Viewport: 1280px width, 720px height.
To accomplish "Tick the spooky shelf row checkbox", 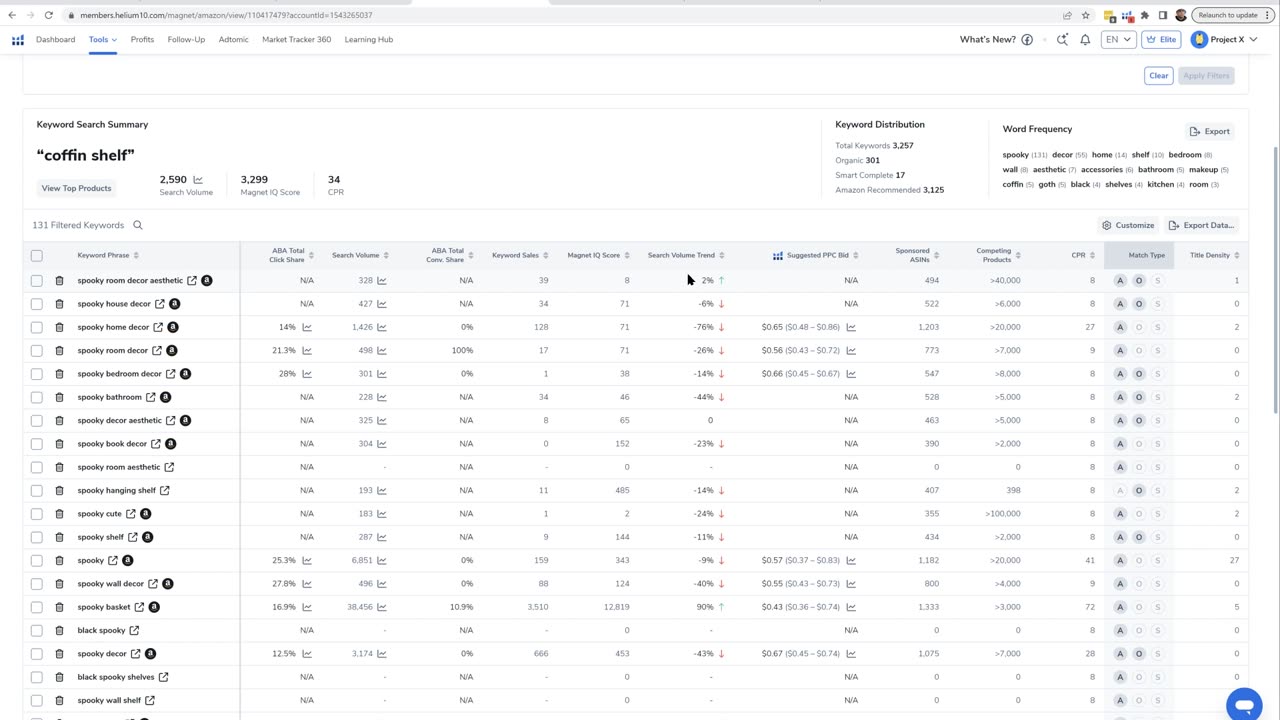I will click(37, 537).
